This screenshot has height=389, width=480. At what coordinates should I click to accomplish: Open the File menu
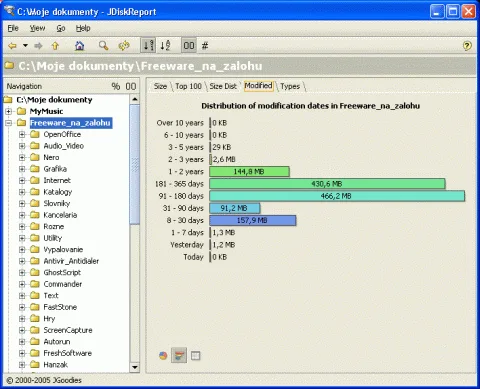click(13, 28)
